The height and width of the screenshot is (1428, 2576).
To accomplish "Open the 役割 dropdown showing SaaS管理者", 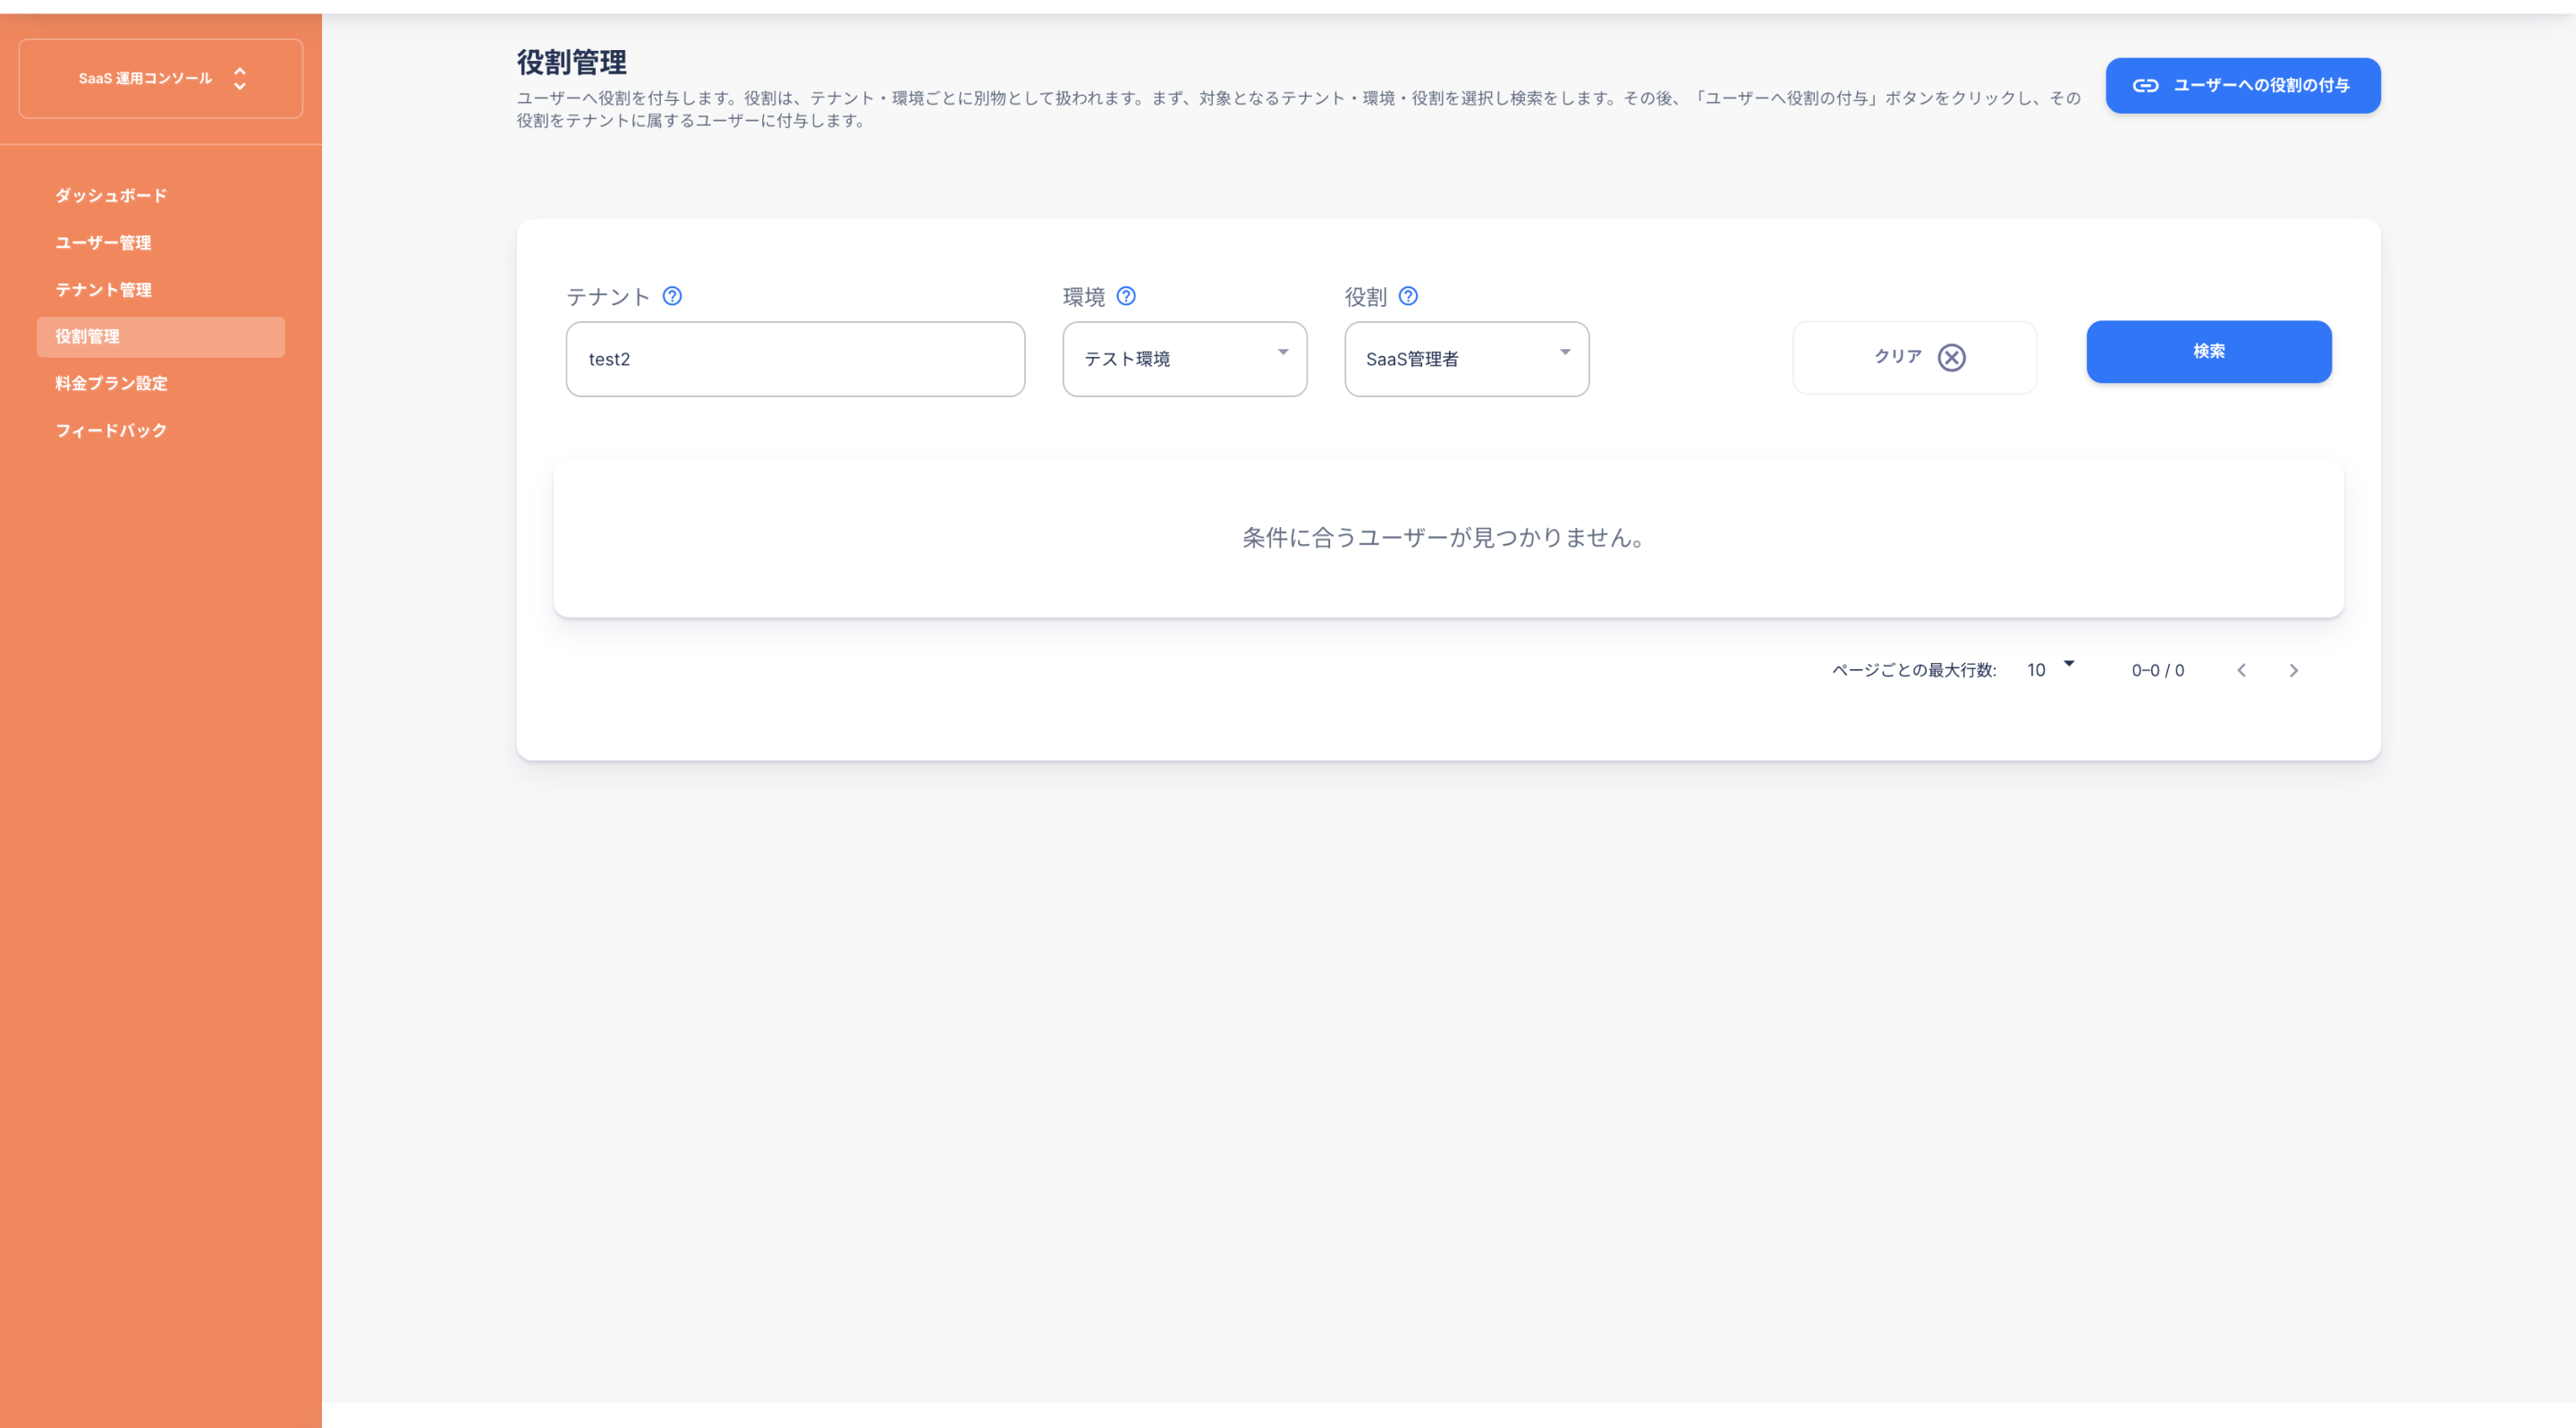I will point(1466,359).
